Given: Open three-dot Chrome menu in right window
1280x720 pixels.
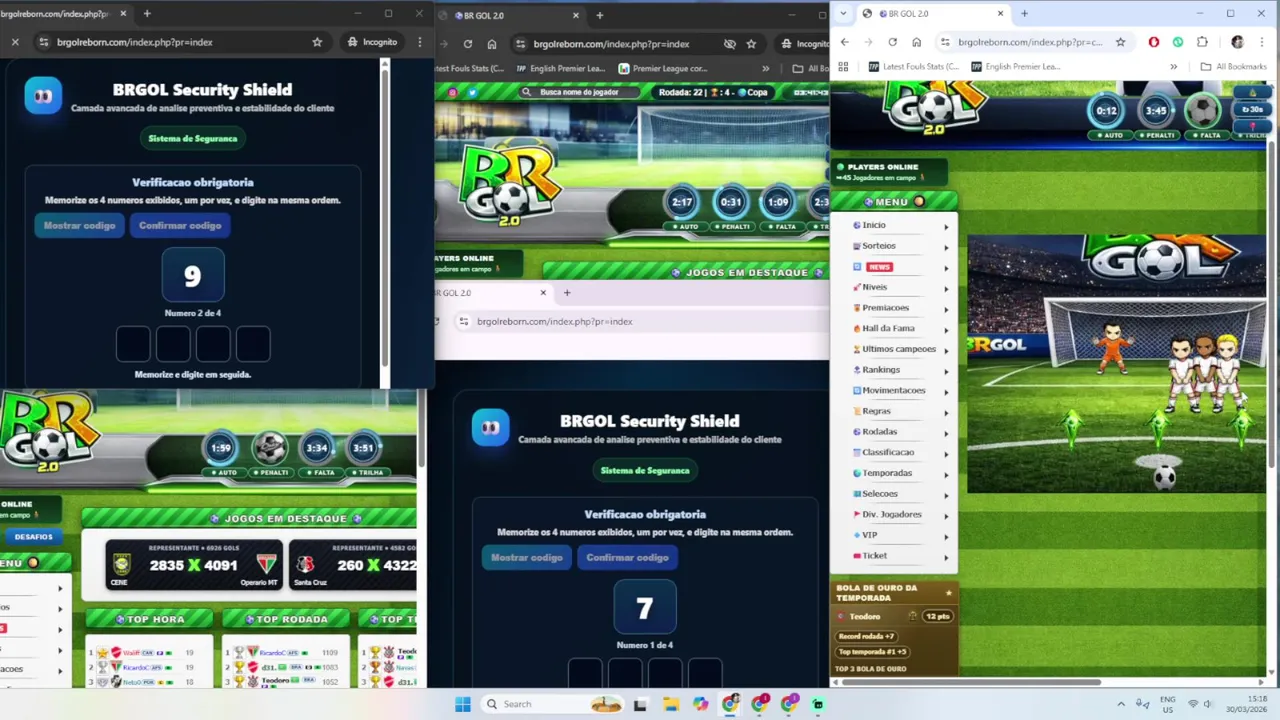Looking at the screenshot, I should click(x=1263, y=42).
